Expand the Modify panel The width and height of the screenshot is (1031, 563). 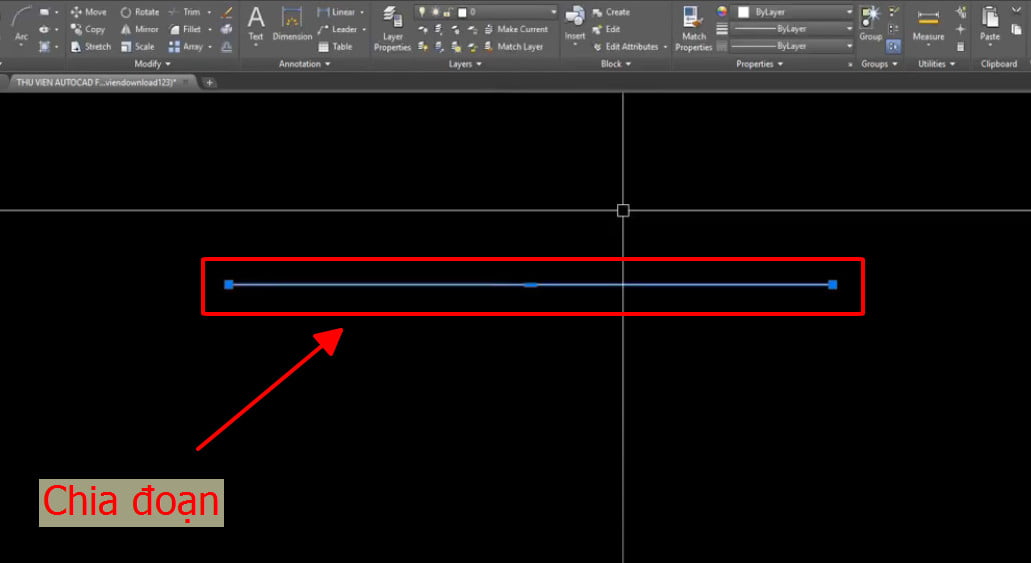click(152, 64)
